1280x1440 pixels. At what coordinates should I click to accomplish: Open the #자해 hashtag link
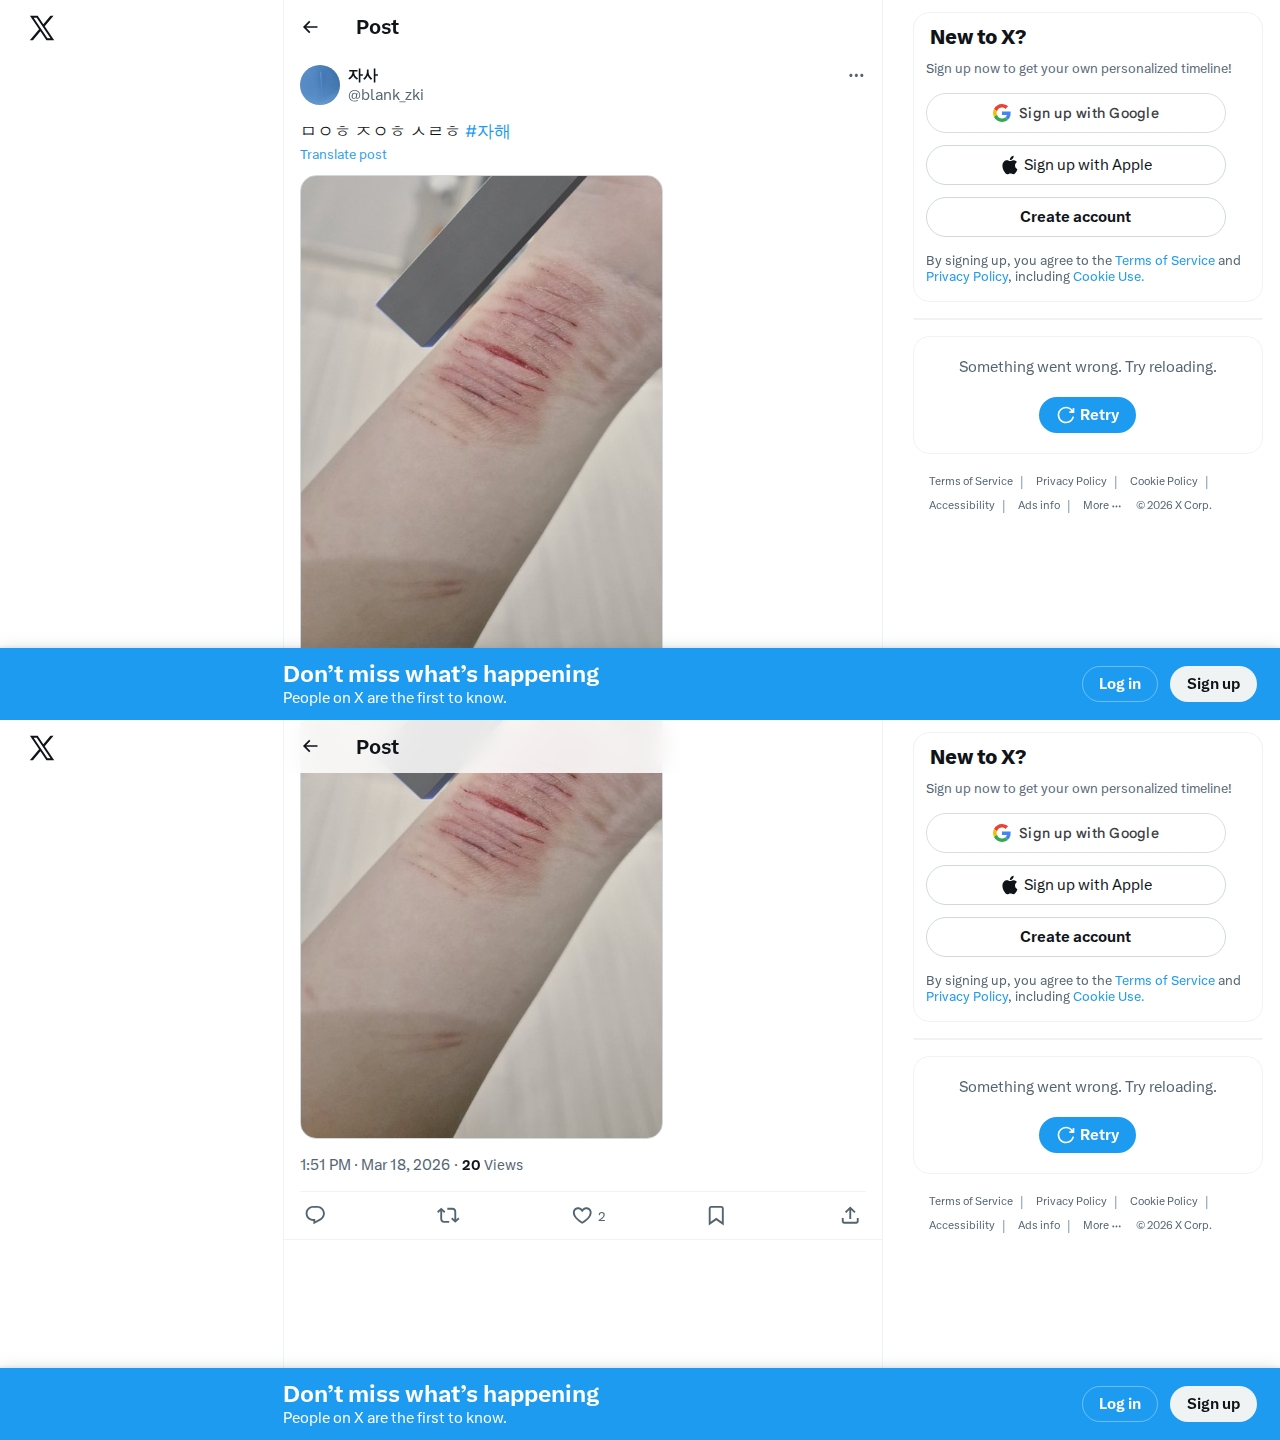point(488,131)
